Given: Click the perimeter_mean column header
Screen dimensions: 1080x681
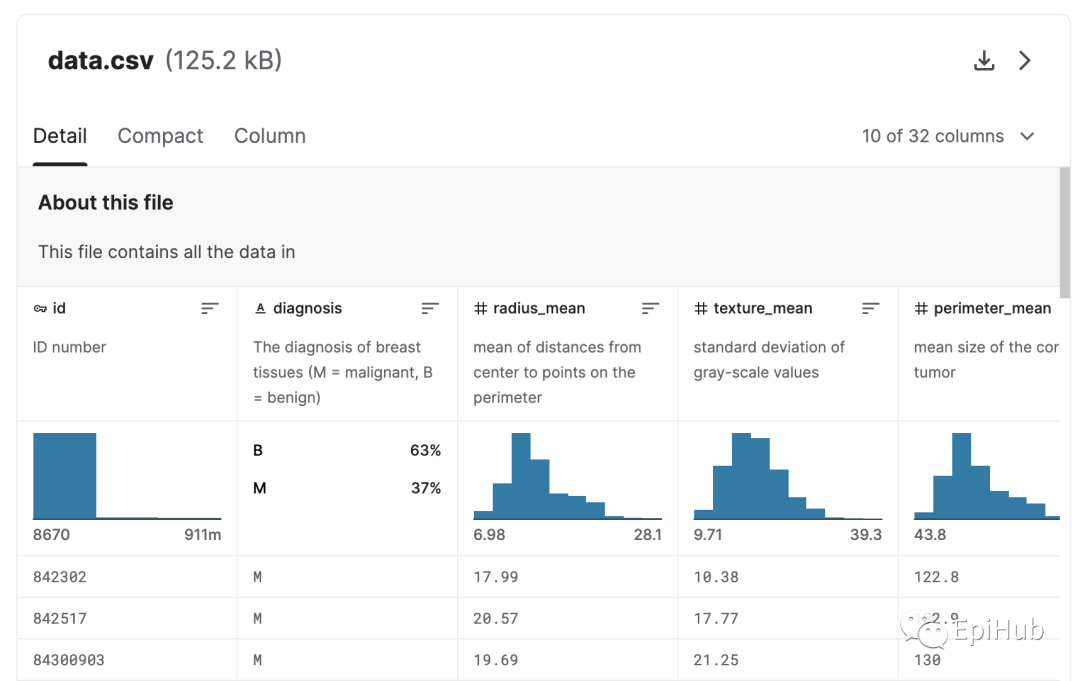Looking at the screenshot, I should tap(992, 309).
